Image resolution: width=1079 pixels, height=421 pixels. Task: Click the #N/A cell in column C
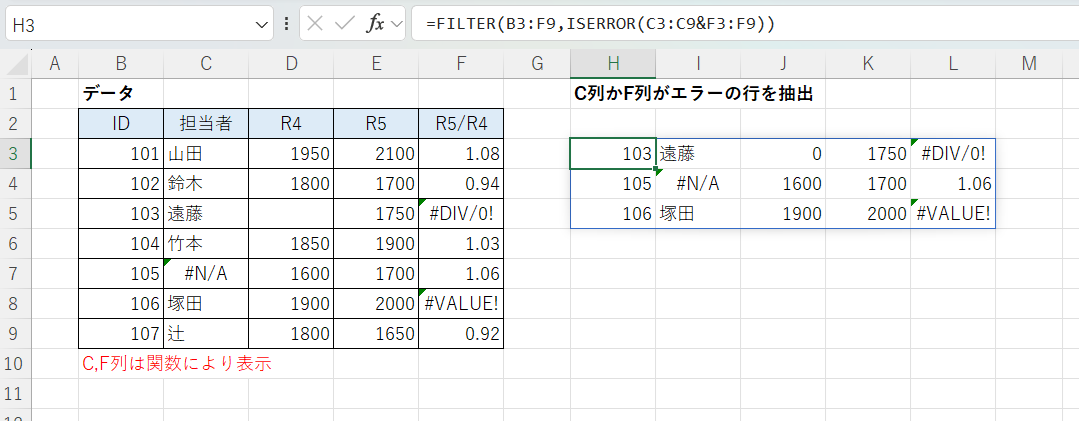[206, 274]
